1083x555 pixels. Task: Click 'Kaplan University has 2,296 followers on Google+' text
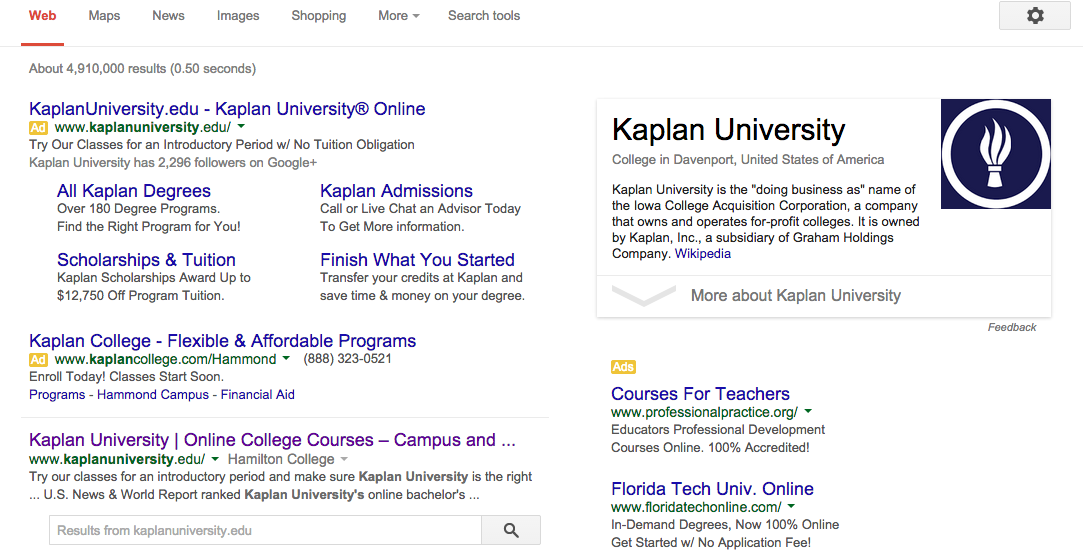tap(173, 163)
